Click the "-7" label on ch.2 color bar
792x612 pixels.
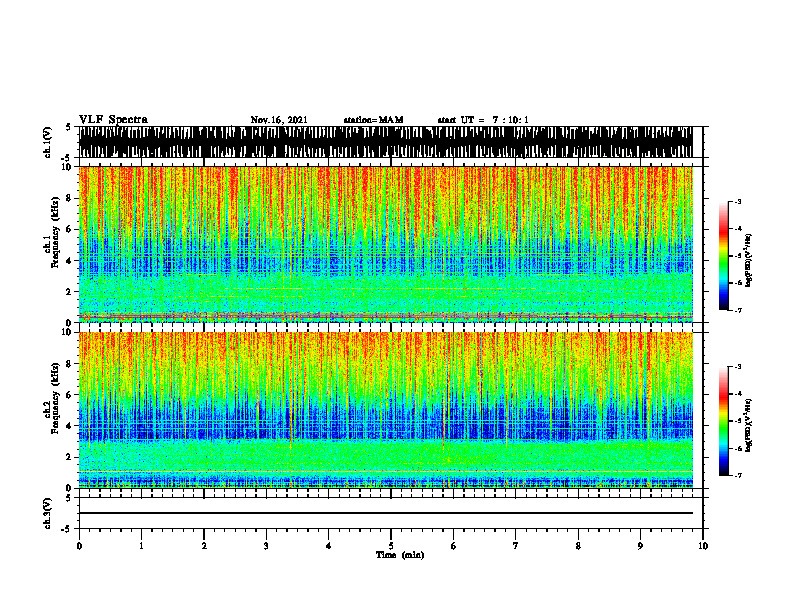pos(738,475)
